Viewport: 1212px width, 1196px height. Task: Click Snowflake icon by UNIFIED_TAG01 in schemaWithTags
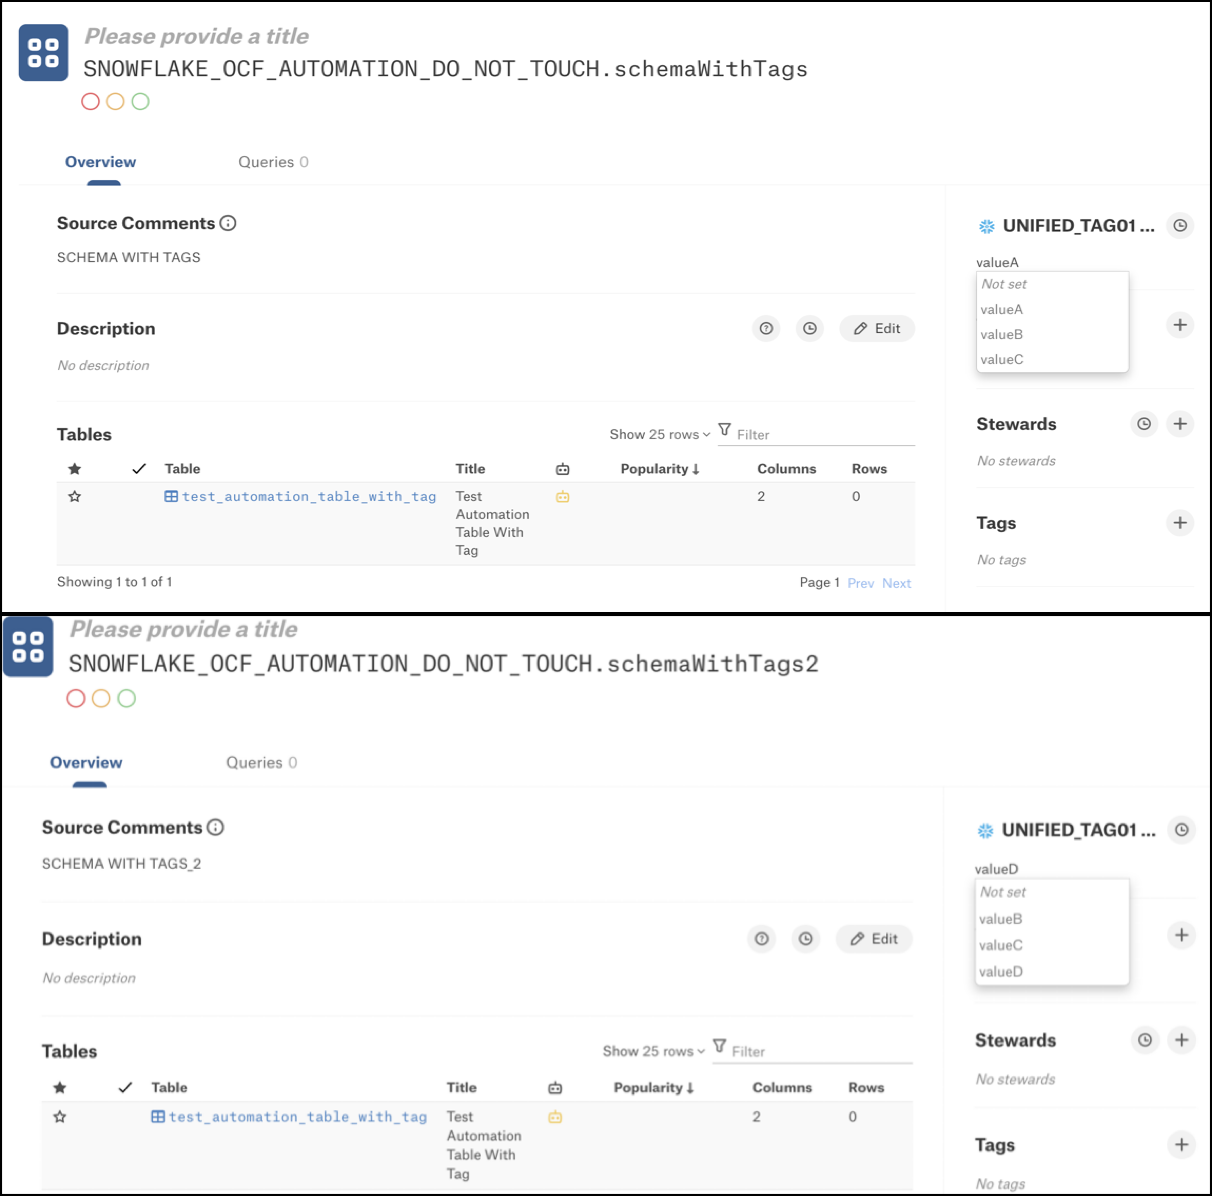tap(987, 226)
